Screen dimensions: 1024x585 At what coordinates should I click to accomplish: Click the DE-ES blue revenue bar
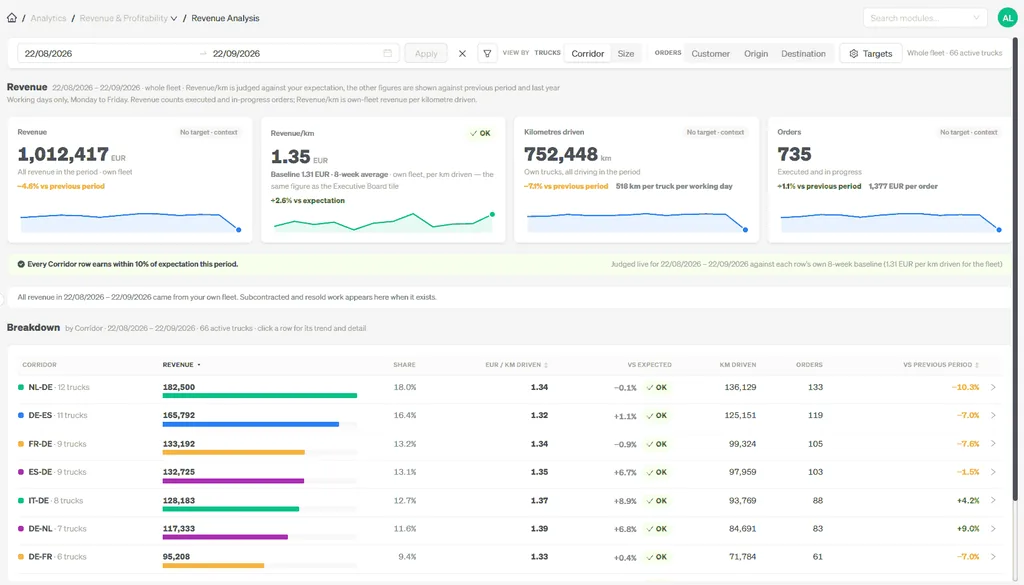[x=251, y=424]
